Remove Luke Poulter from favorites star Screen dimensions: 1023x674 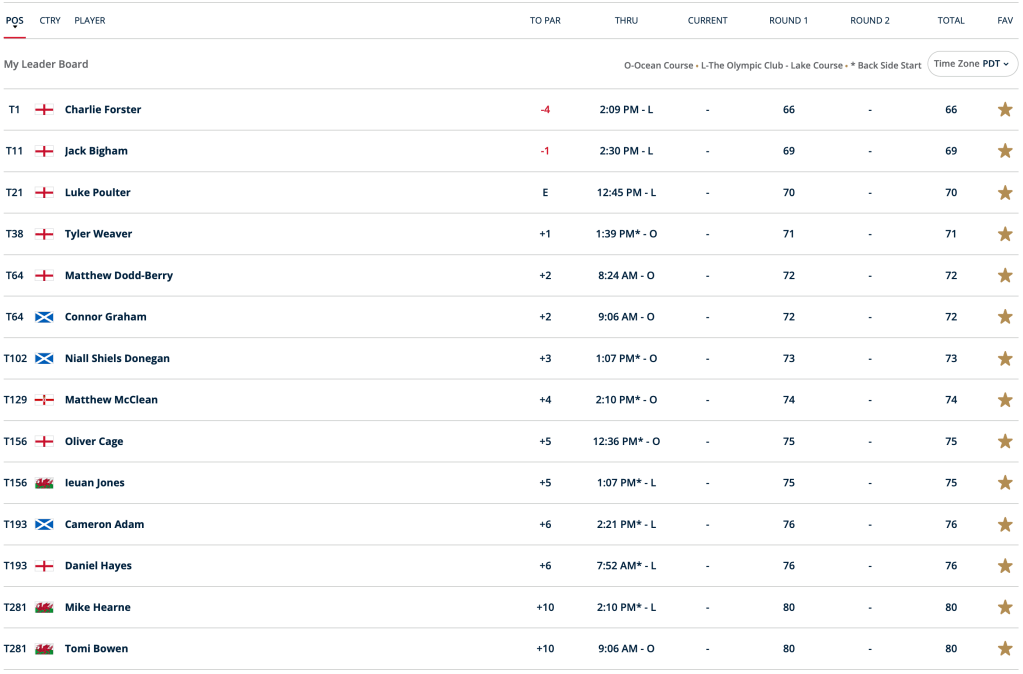1005,193
